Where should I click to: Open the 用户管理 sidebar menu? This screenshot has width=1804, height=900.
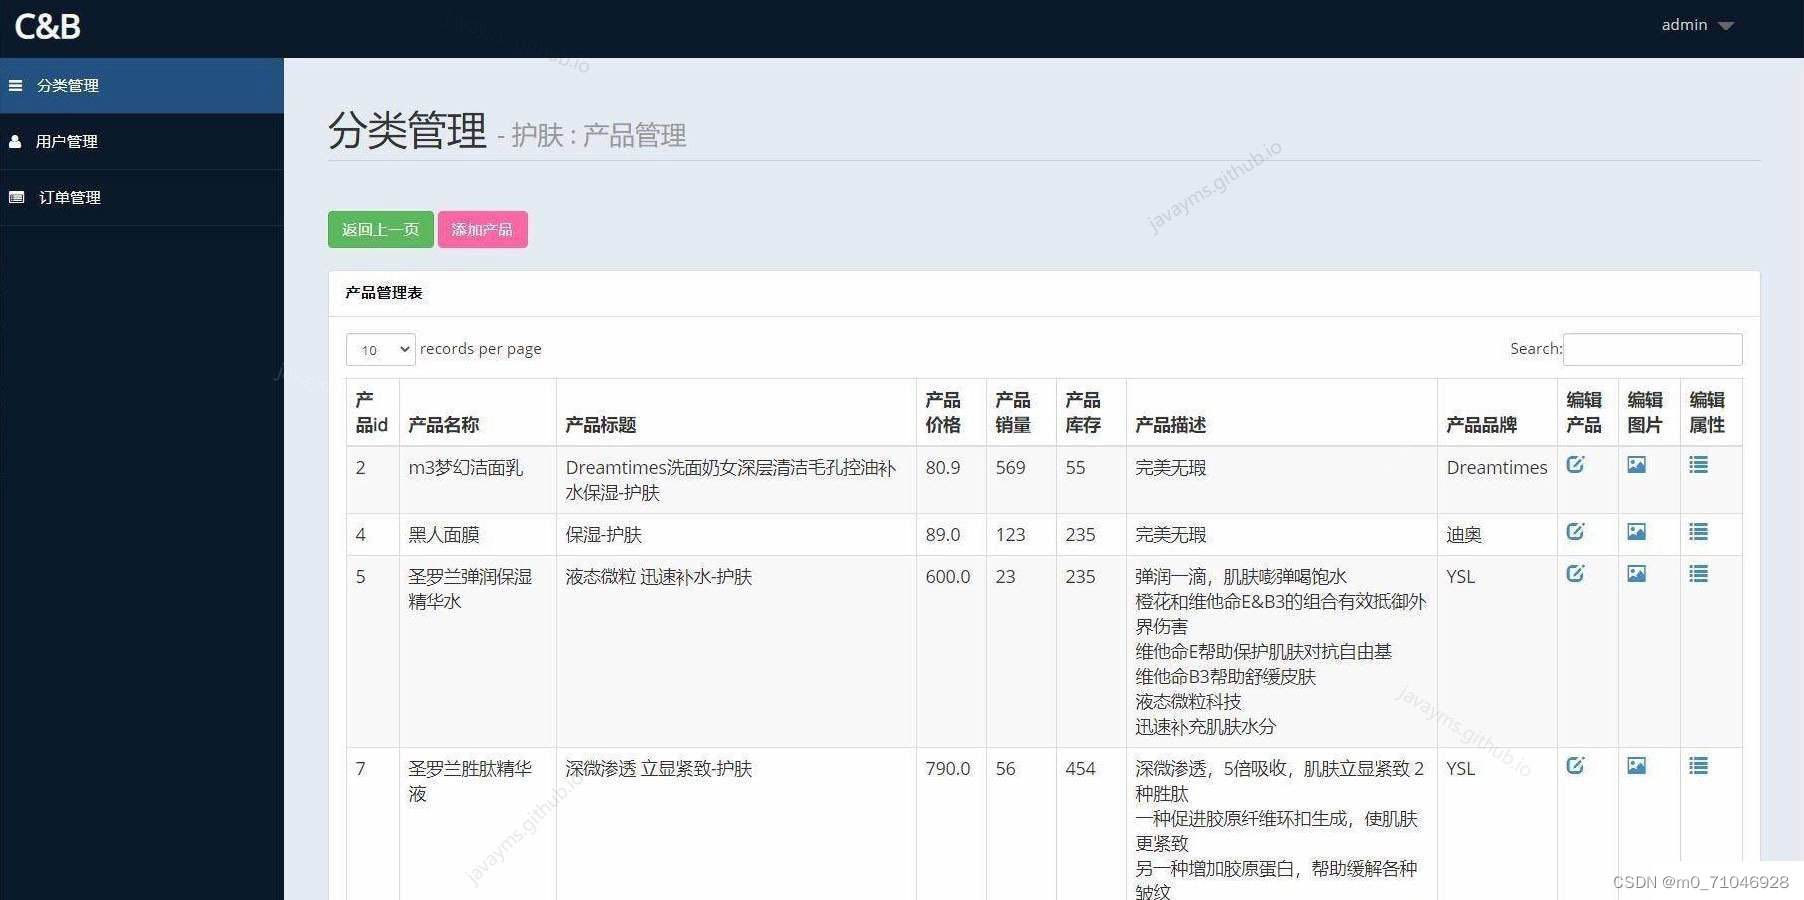[142, 142]
